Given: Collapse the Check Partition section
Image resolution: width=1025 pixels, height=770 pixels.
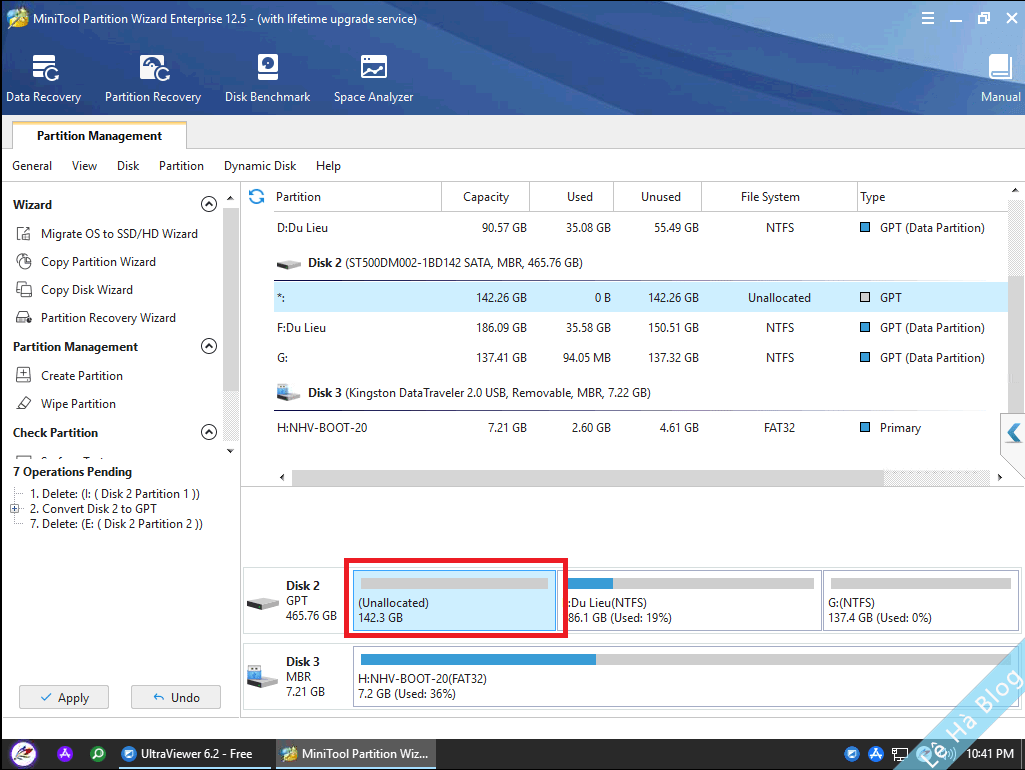Looking at the screenshot, I should coord(209,433).
